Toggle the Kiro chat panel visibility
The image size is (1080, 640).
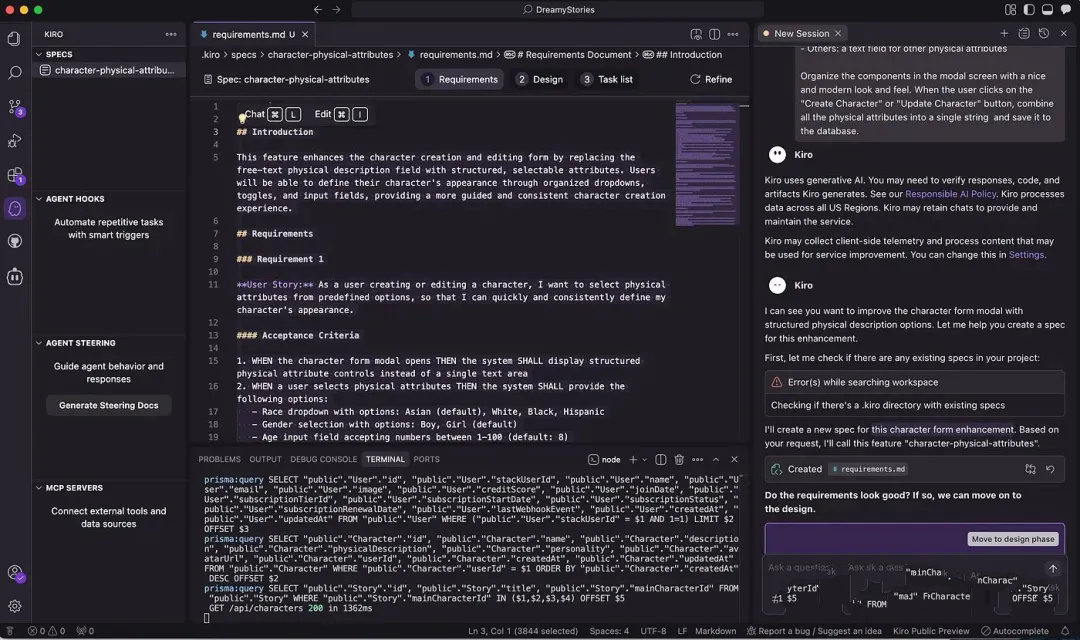point(1066,10)
